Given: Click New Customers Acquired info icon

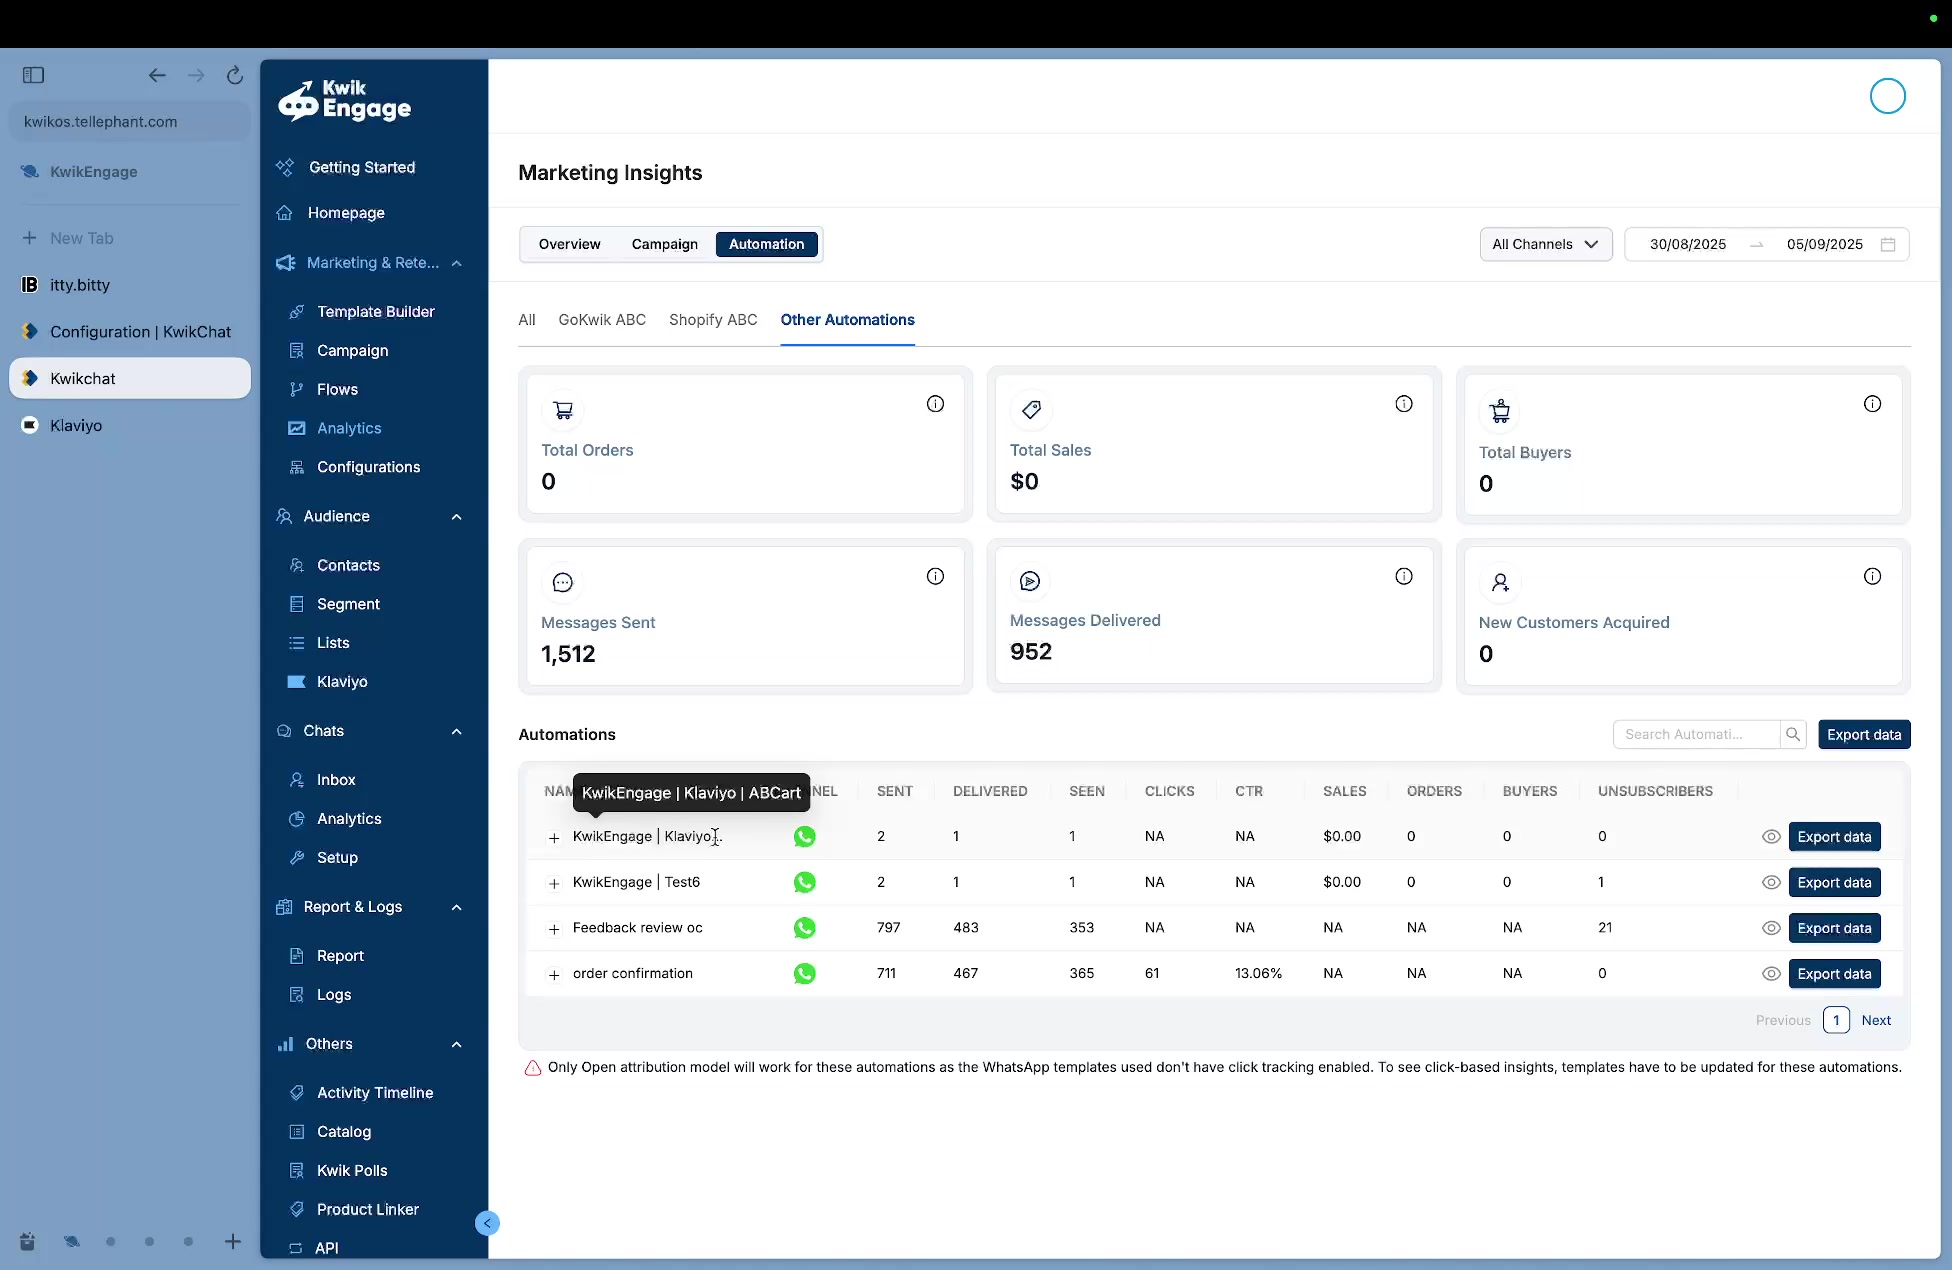Looking at the screenshot, I should click(x=1872, y=576).
